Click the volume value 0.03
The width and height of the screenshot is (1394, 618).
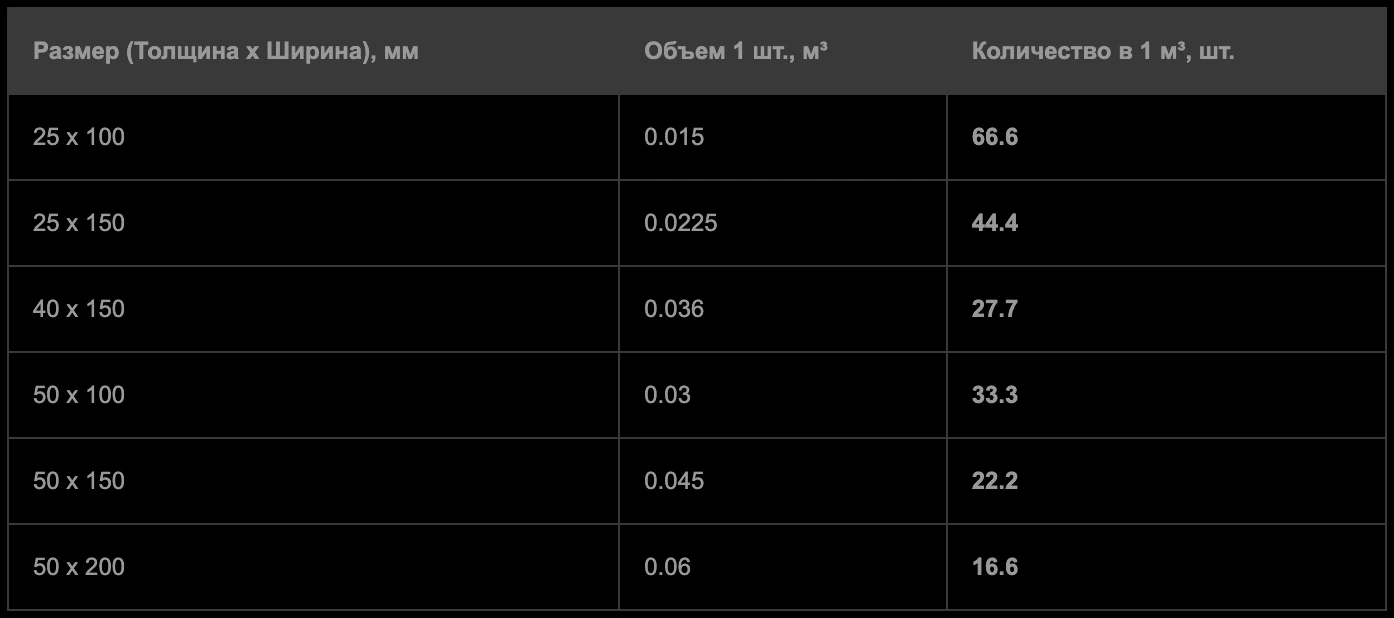[668, 395]
